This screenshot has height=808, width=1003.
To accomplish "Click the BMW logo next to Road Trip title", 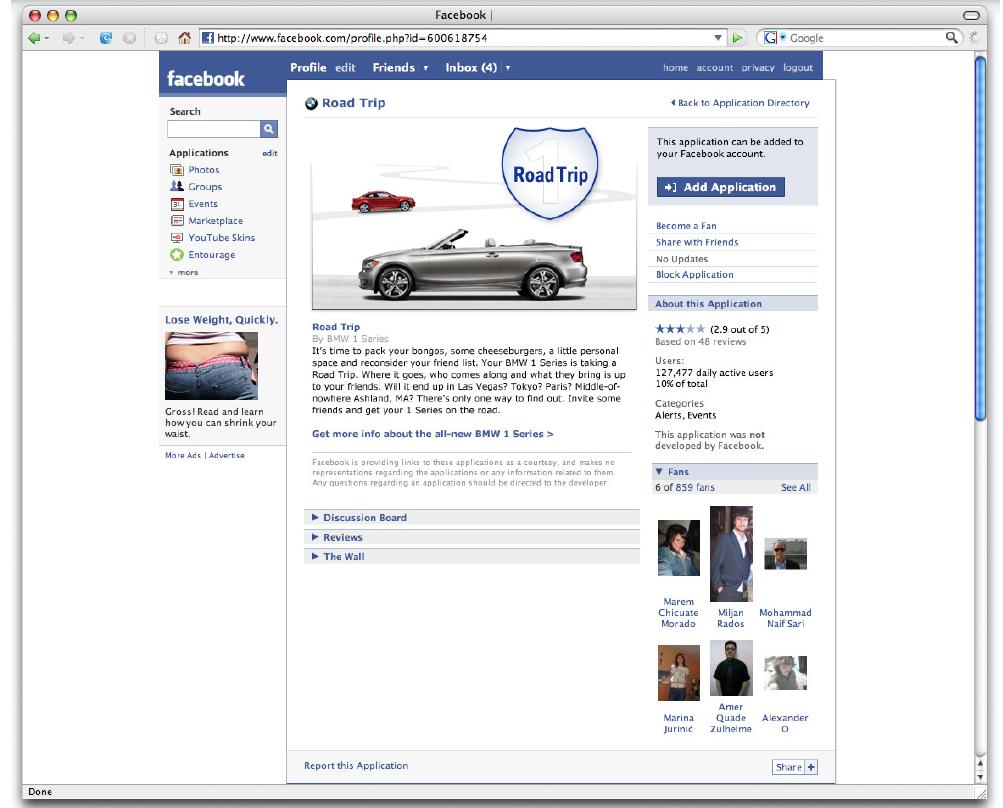I will pyautogui.click(x=312, y=104).
